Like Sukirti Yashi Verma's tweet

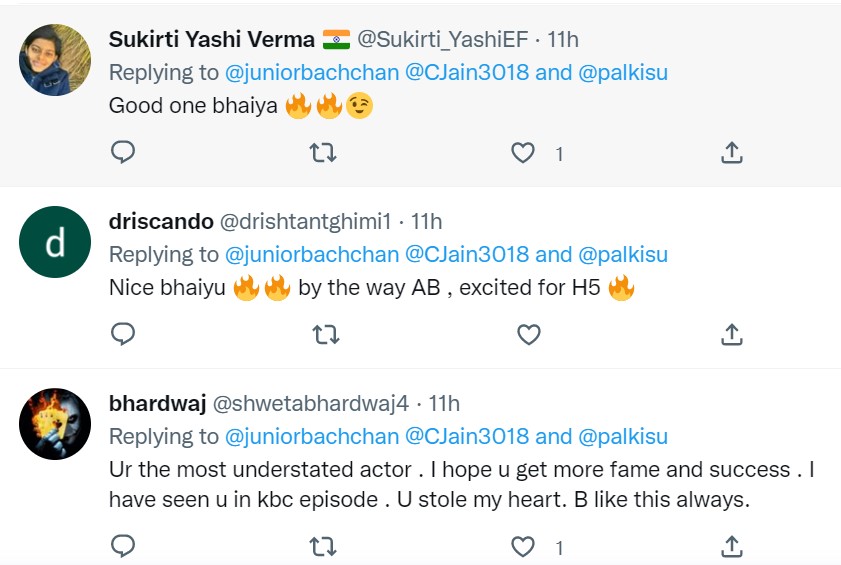[x=524, y=153]
